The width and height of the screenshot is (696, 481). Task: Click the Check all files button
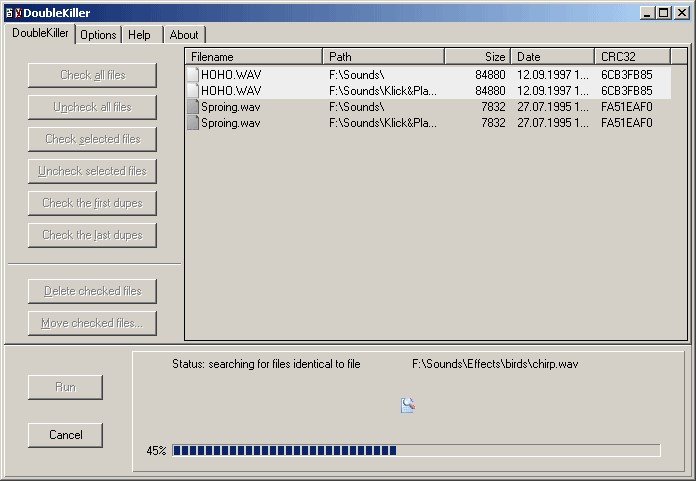tap(92, 75)
